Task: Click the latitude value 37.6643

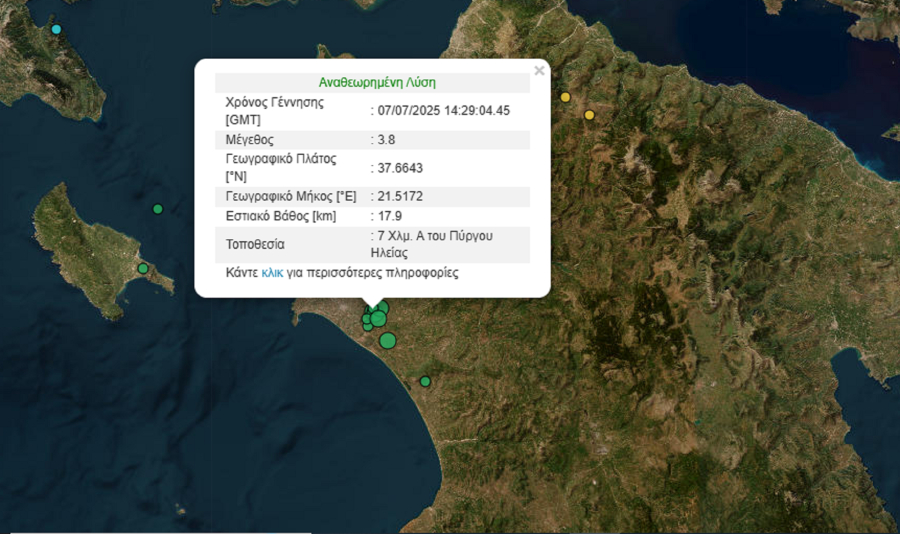Action: click(x=400, y=168)
